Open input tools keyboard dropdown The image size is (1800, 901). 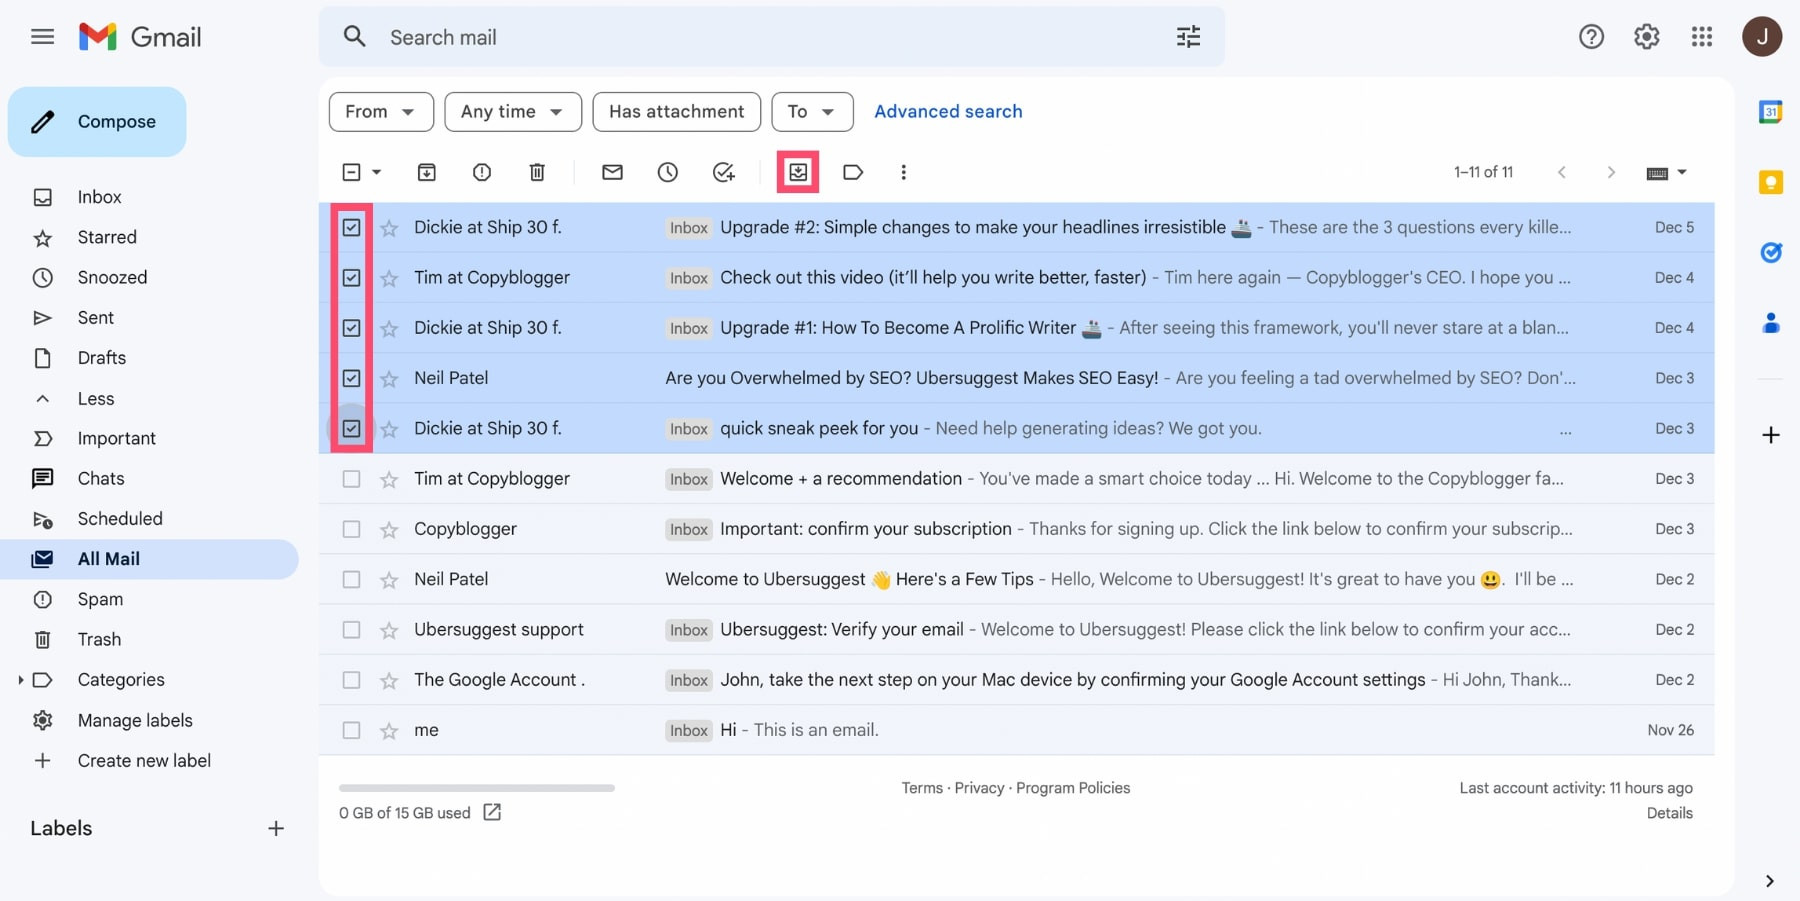(1666, 172)
